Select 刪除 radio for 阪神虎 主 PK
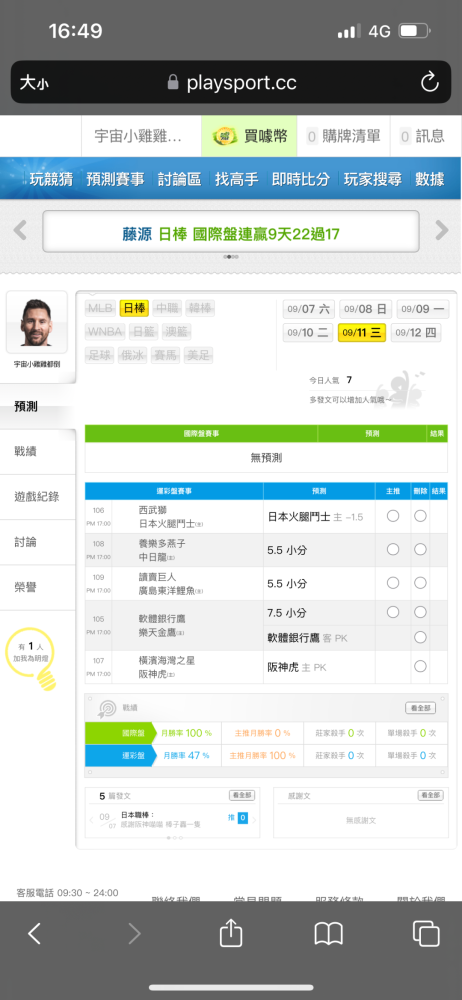Viewport: 462px width, 1000px height. [420, 666]
